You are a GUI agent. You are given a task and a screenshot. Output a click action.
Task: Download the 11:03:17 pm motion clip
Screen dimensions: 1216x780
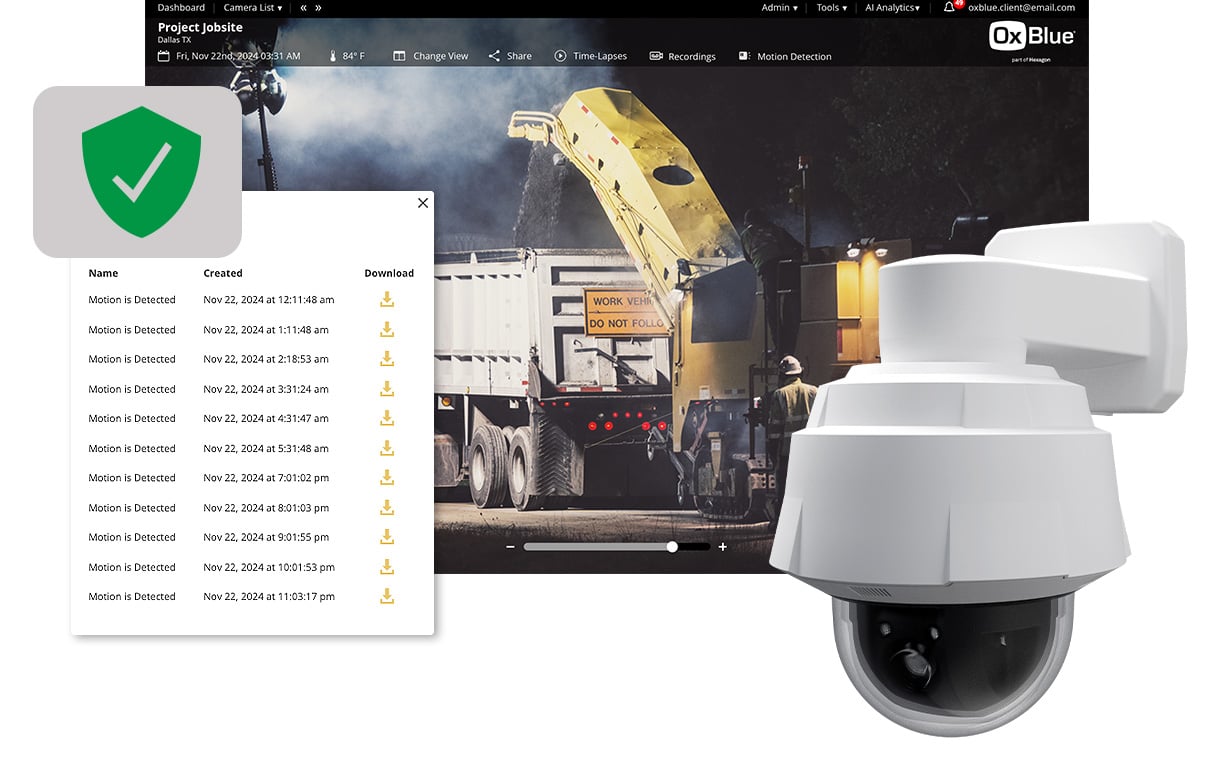point(387,597)
